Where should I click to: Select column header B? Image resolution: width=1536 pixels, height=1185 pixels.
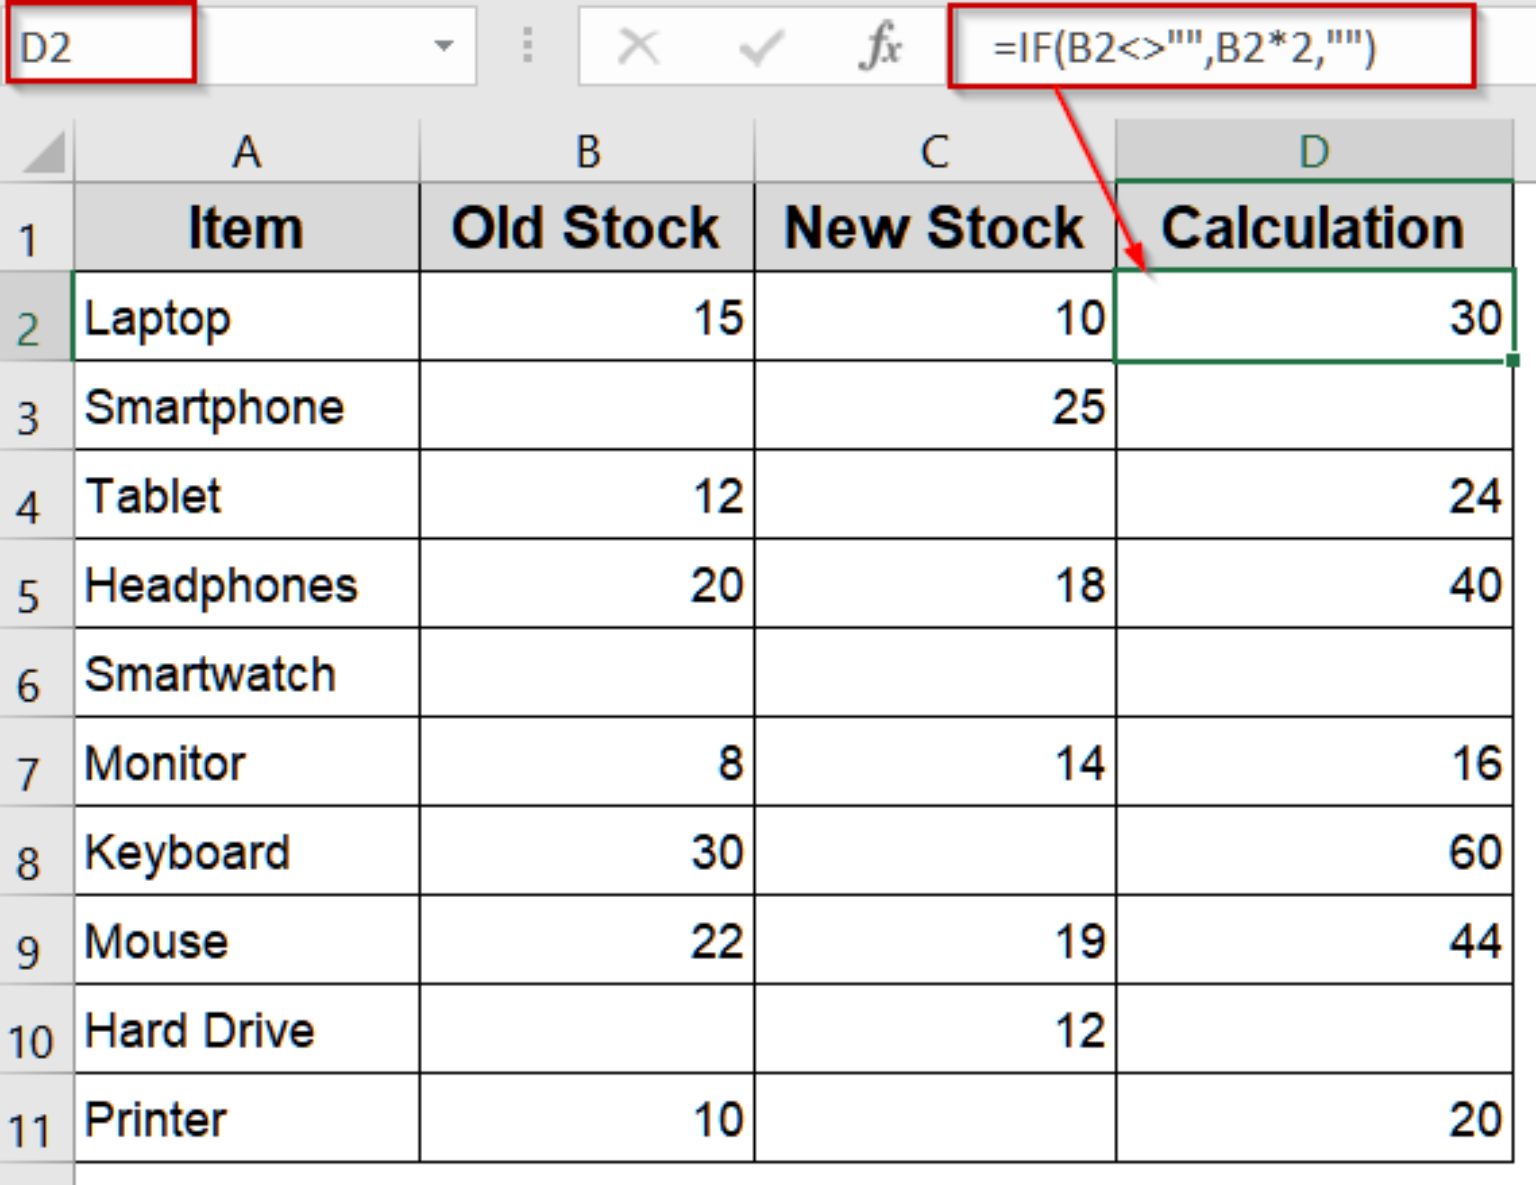[x=586, y=152]
